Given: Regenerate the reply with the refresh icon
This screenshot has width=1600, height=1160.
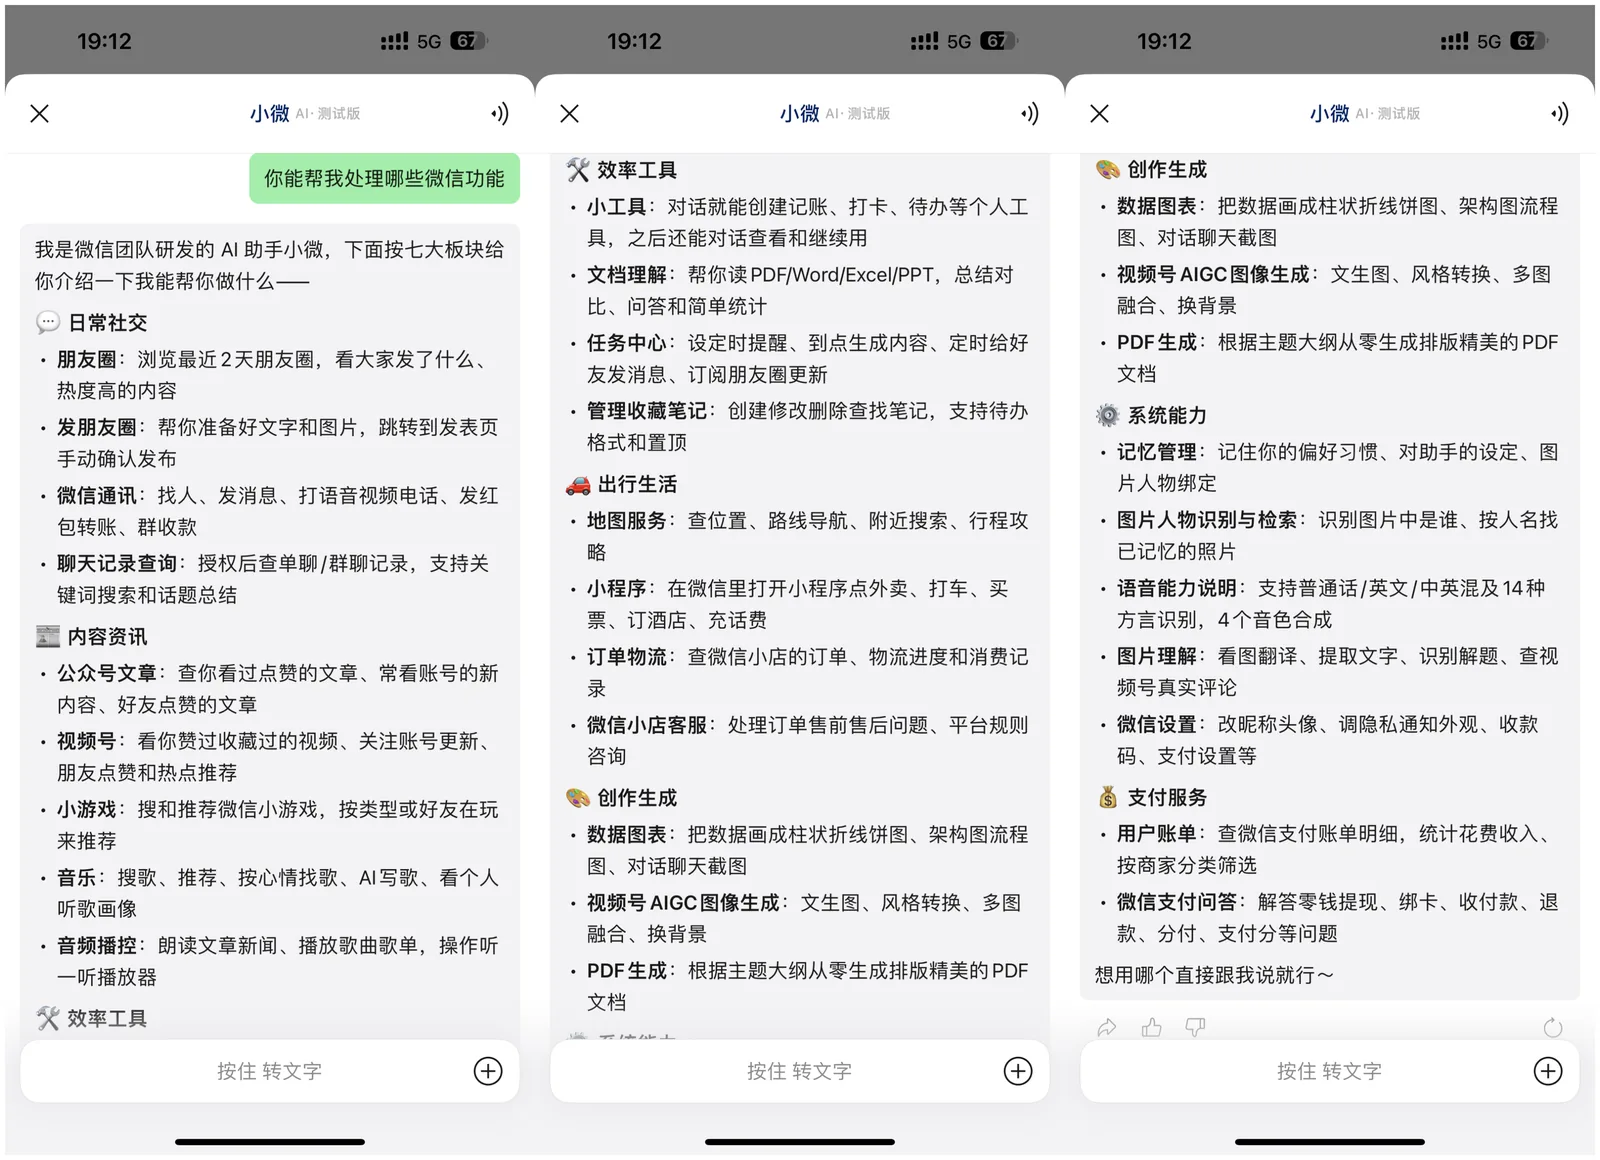Looking at the screenshot, I should 1553,1027.
